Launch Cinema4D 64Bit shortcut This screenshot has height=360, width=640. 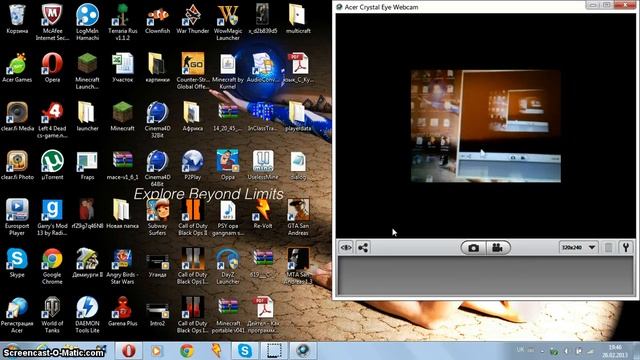pyautogui.click(x=158, y=168)
